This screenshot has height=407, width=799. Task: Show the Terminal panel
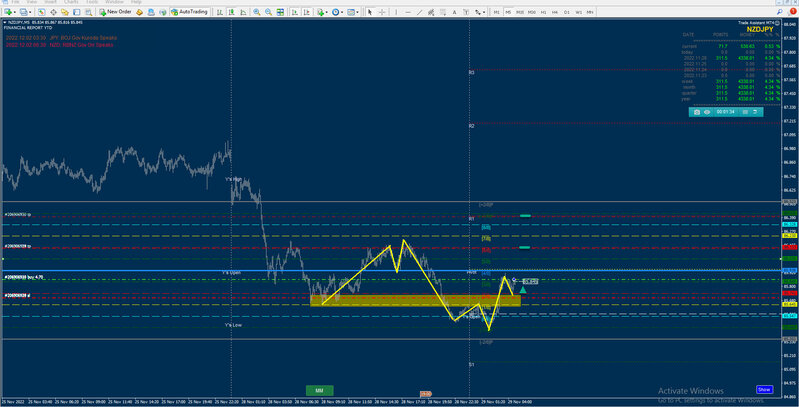tap(76, 12)
